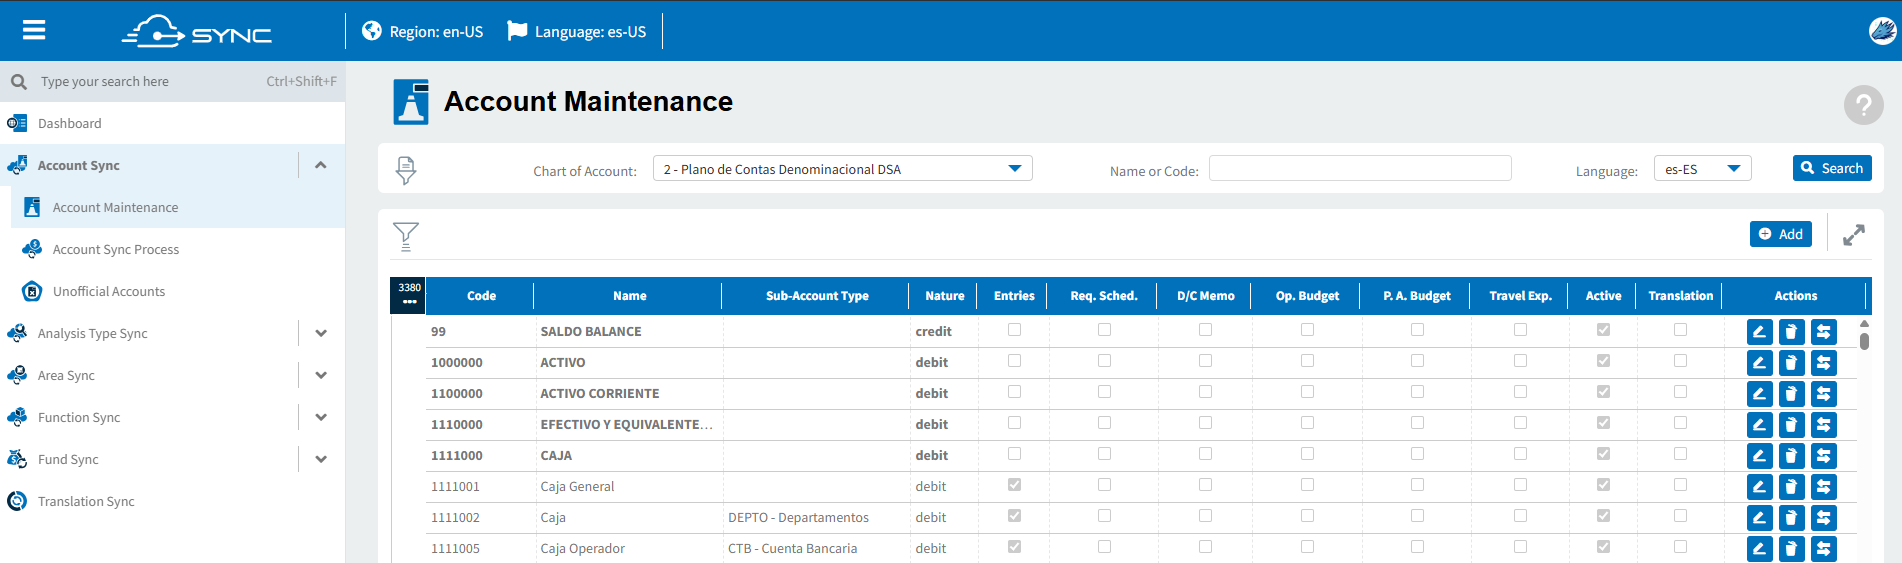Go to Unofficial Accounts in the sidebar

109,292
